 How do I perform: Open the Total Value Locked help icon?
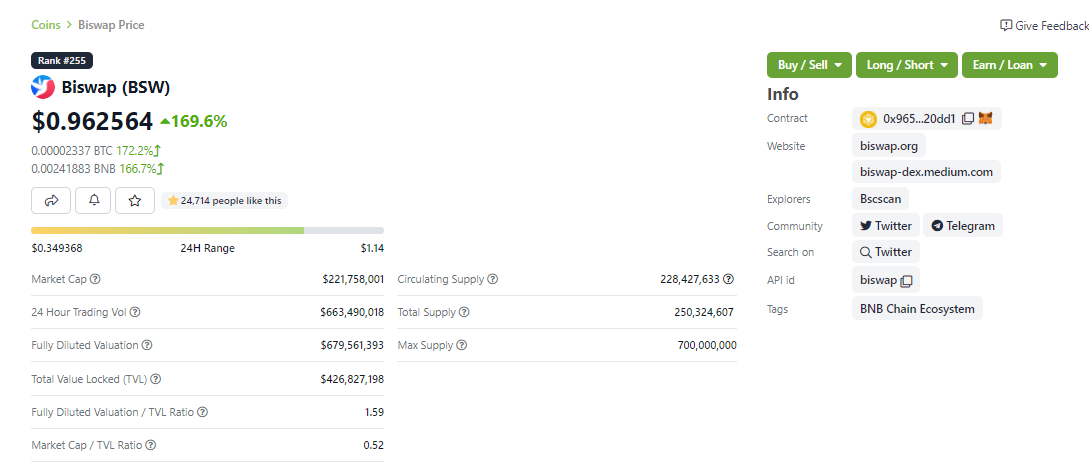(156, 379)
